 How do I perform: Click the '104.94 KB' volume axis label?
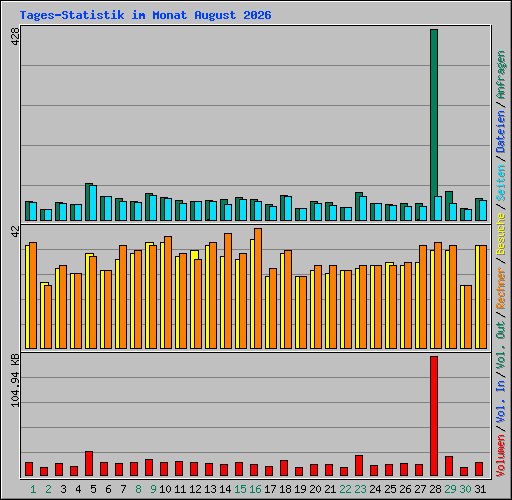click(15, 380)
